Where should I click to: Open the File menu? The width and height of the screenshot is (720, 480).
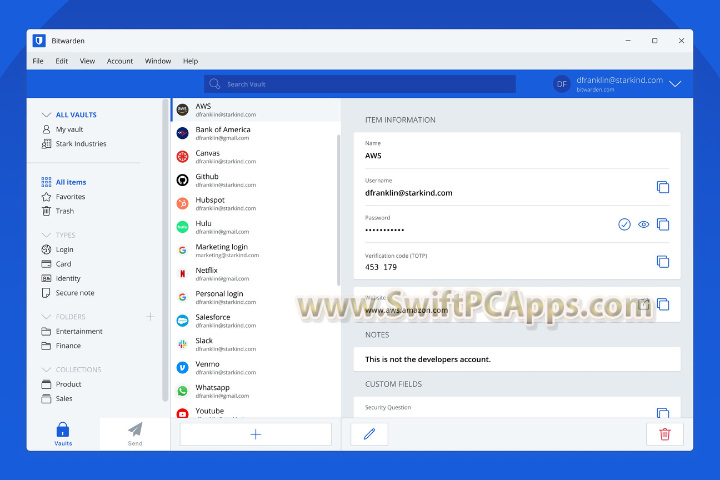pos(38,61)
